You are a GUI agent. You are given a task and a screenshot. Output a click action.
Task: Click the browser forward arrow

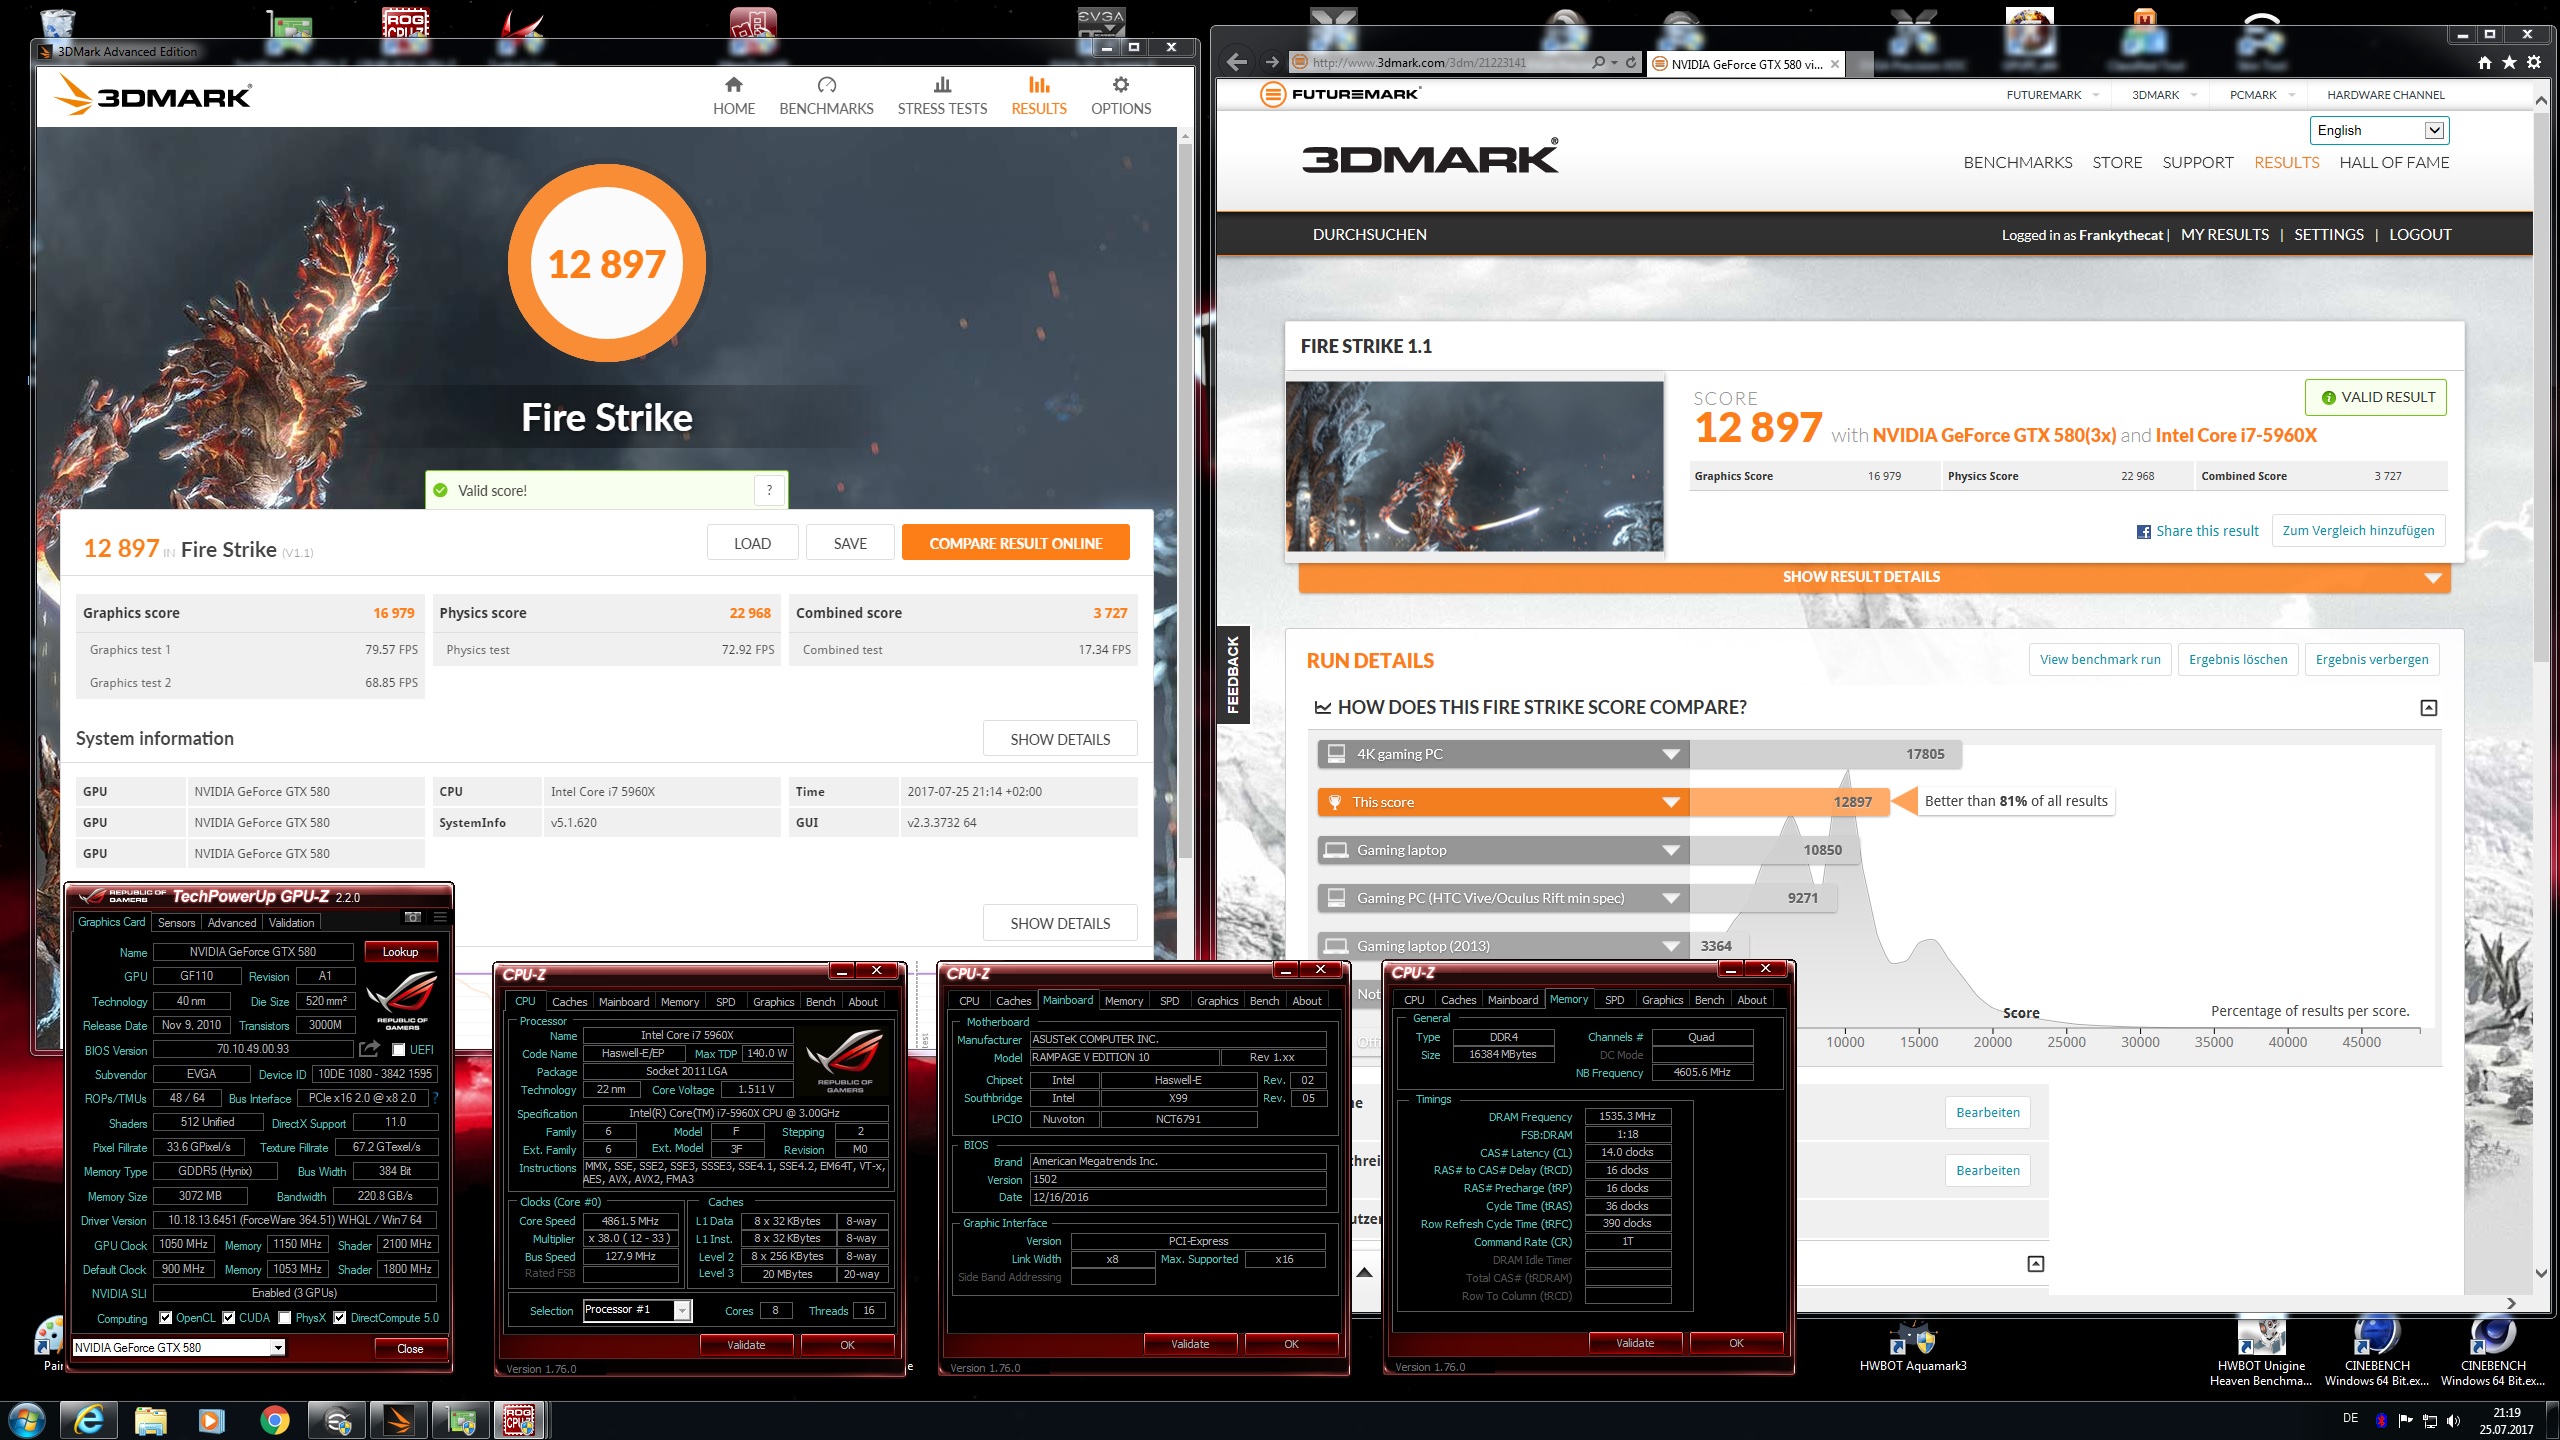(x=1271, y=62)
